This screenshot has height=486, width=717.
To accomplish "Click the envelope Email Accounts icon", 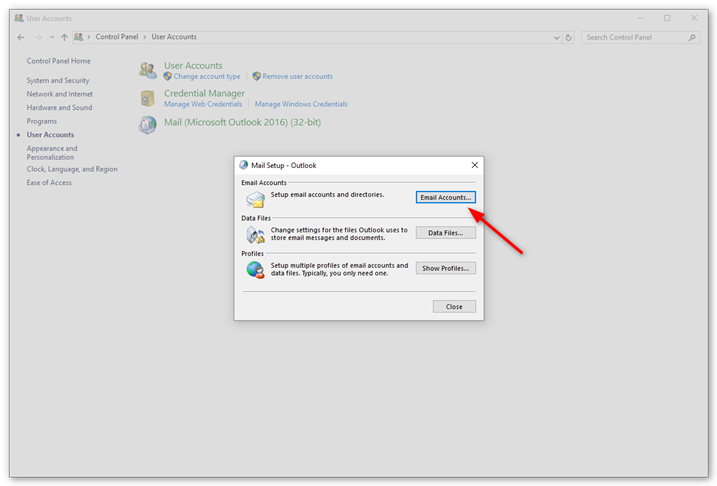I will pyautogui.click(x=255, y=199).
